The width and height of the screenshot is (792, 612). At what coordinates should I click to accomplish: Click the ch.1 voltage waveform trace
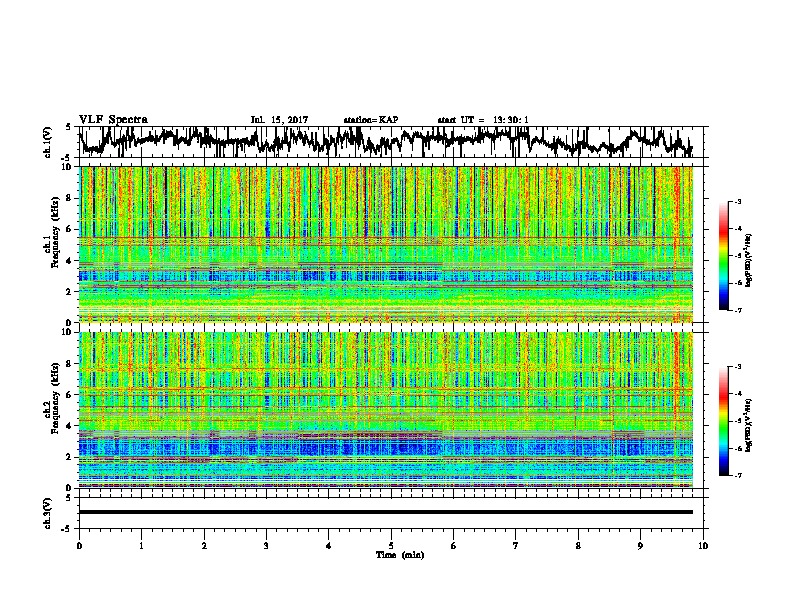pyautogui.click(x=385, y=142)
